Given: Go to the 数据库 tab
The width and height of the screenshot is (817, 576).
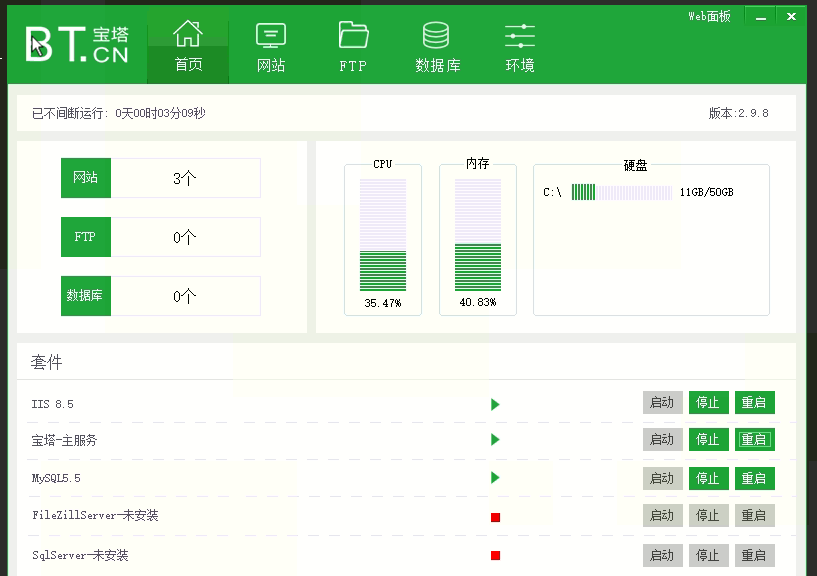Looking at the screenshot, I should tap(437, 46).
